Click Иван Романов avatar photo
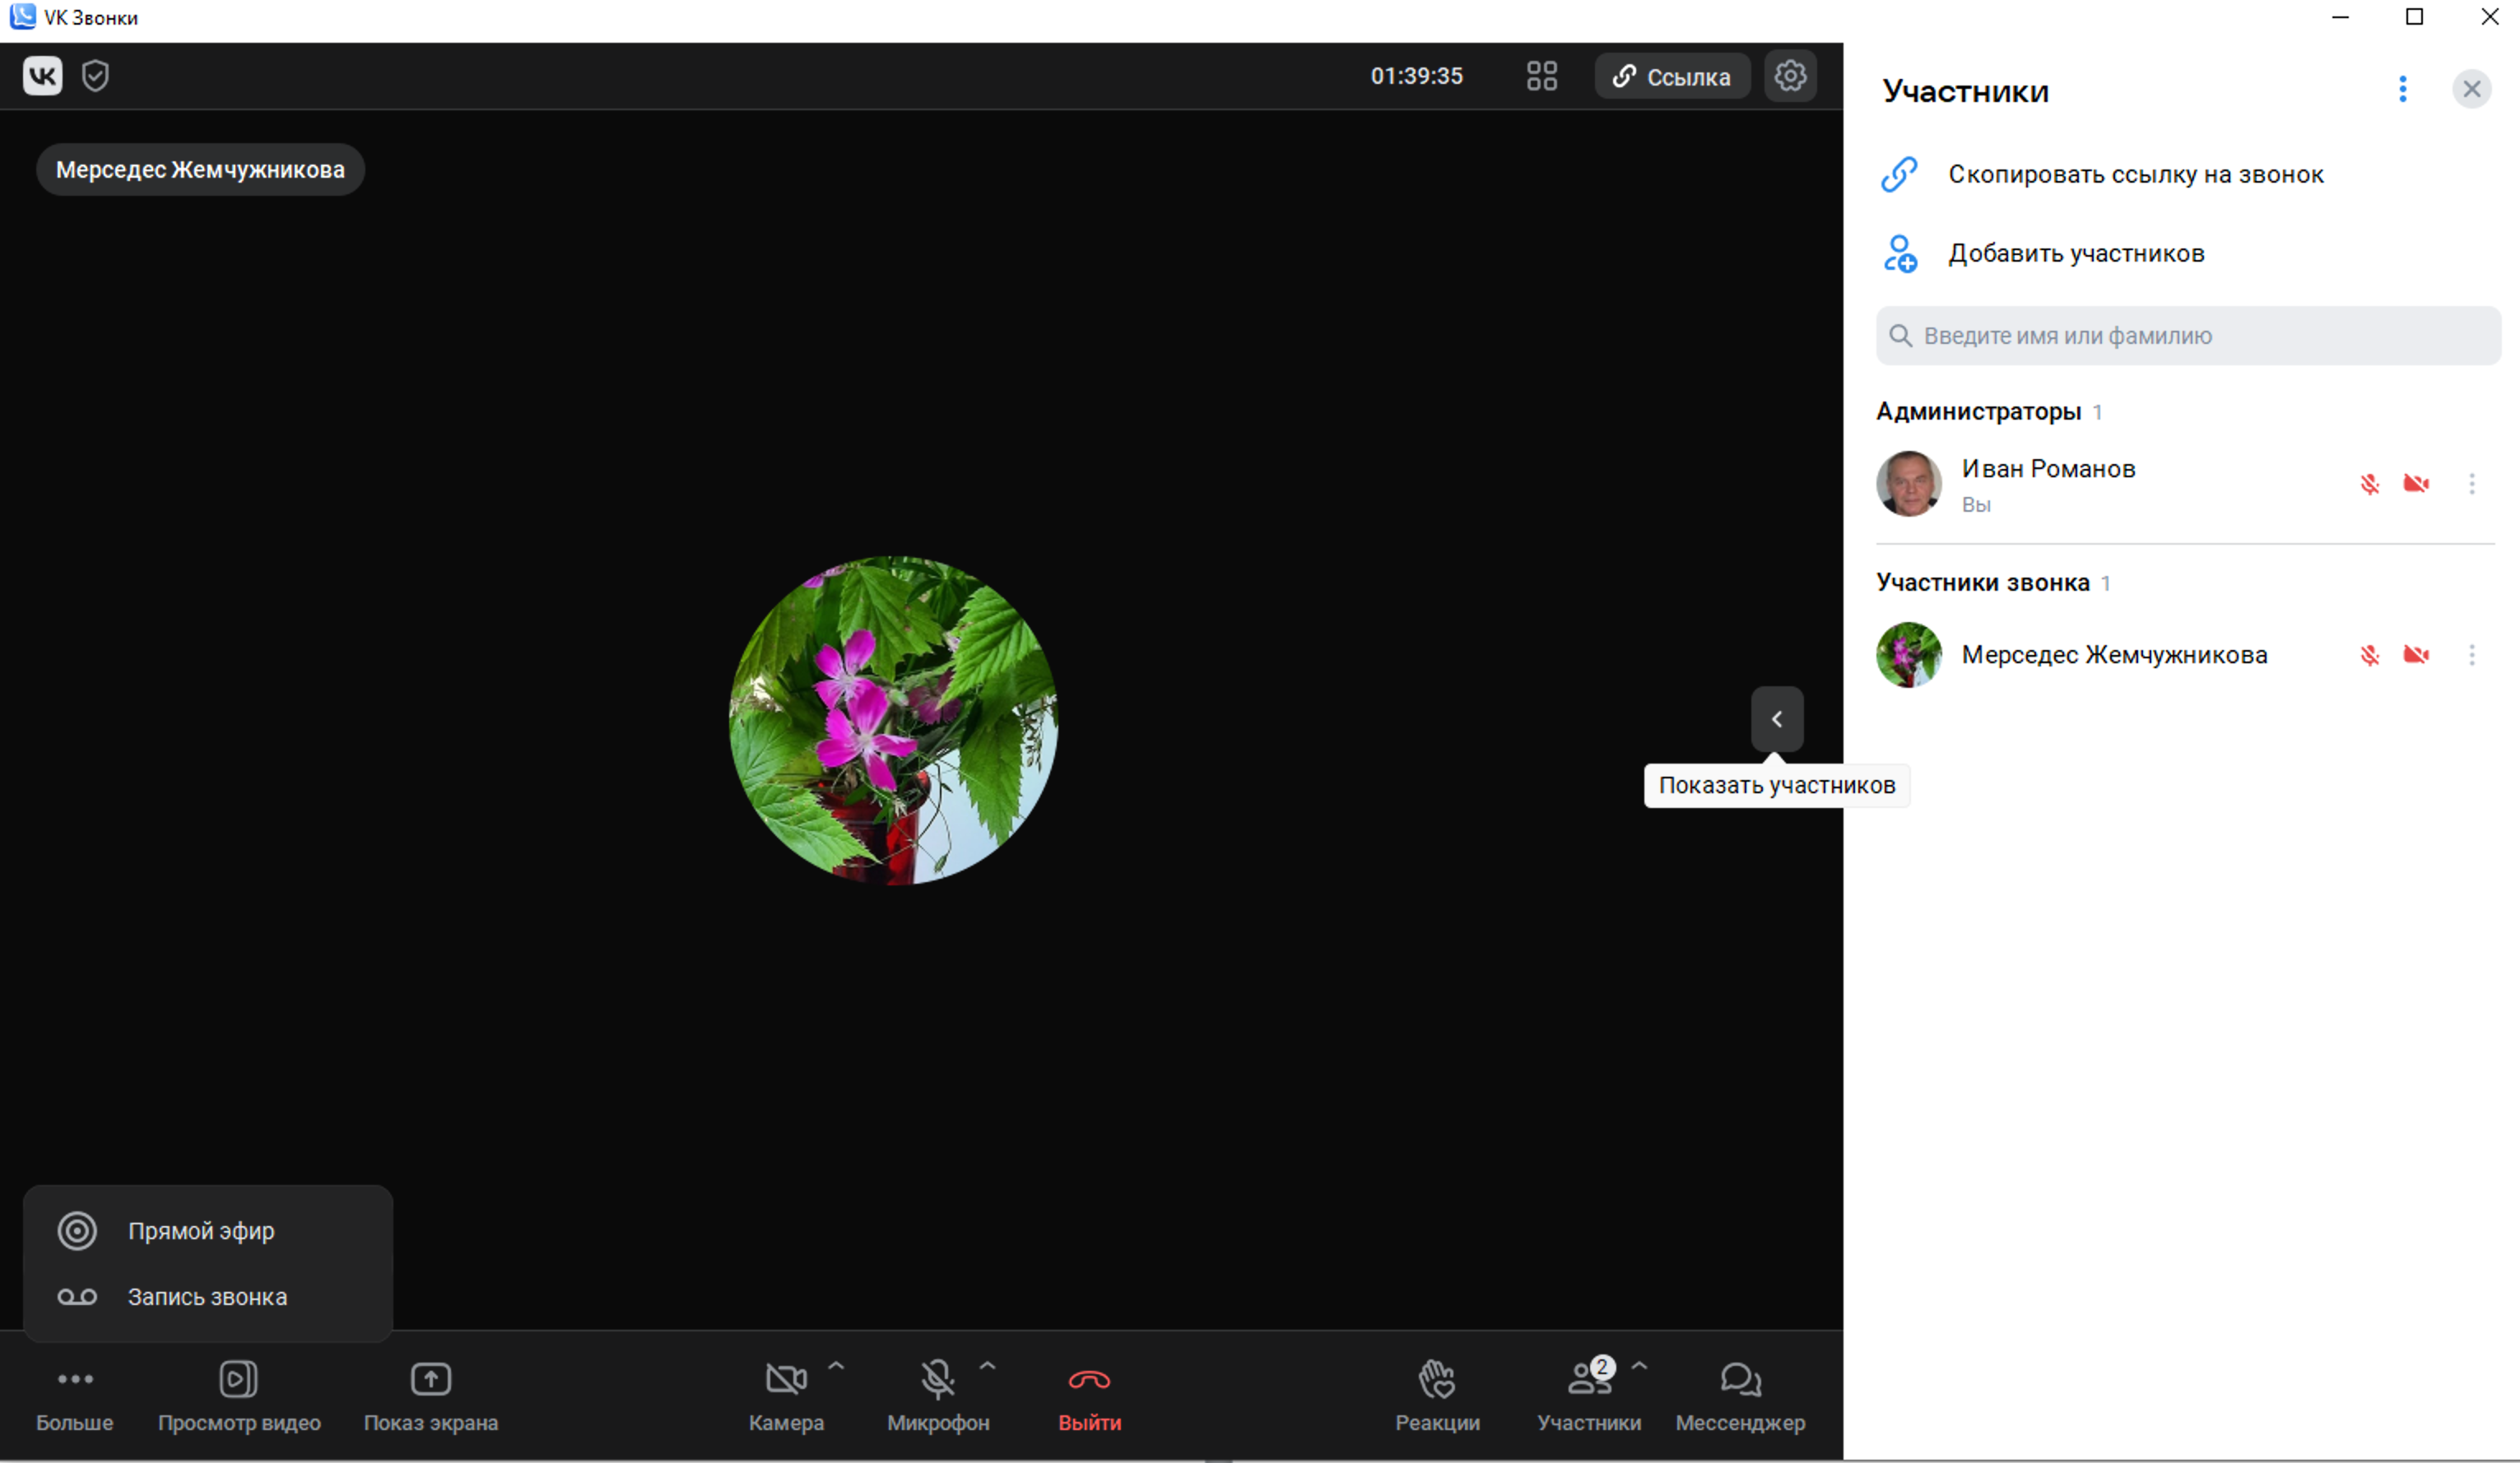 (1908, 484)
